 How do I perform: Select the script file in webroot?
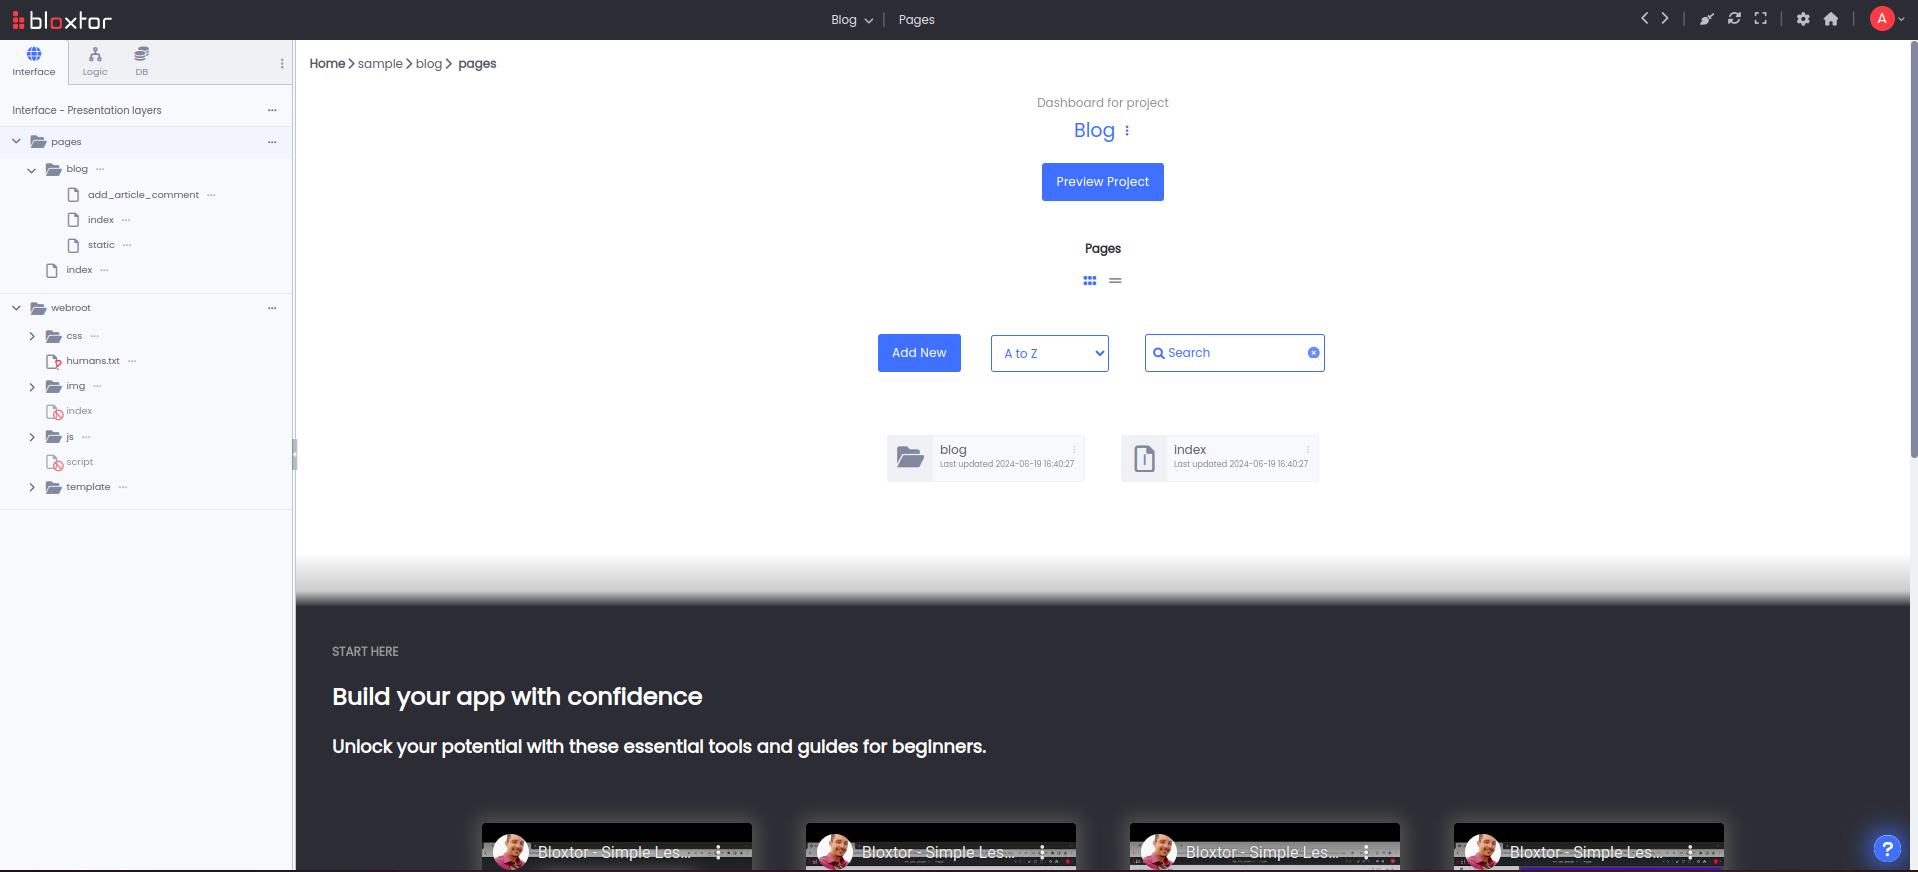coord(79,462)
